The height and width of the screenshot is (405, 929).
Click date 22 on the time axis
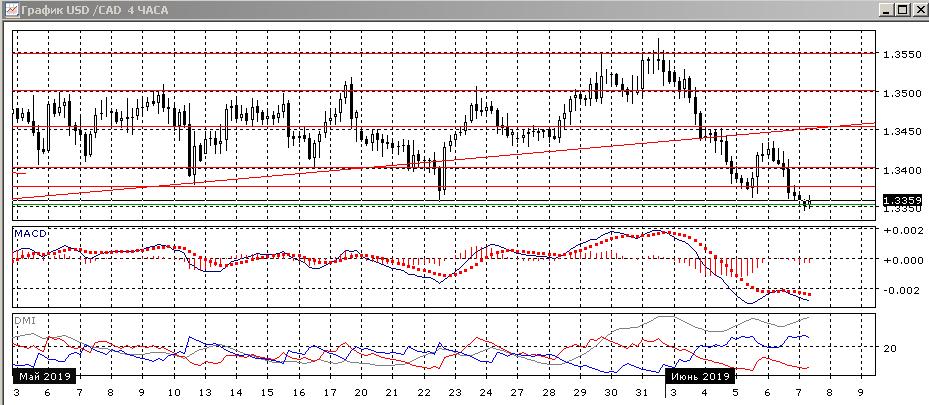coord(422,394)
